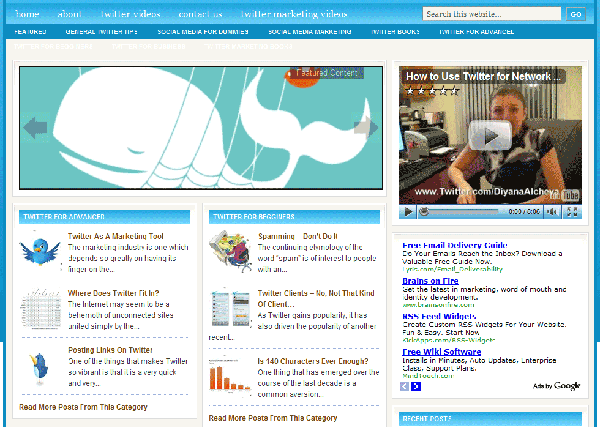Open phone screenshots thumbnail for Twitter Clients post
Screen dimensions: 600x427
point(230,308)
